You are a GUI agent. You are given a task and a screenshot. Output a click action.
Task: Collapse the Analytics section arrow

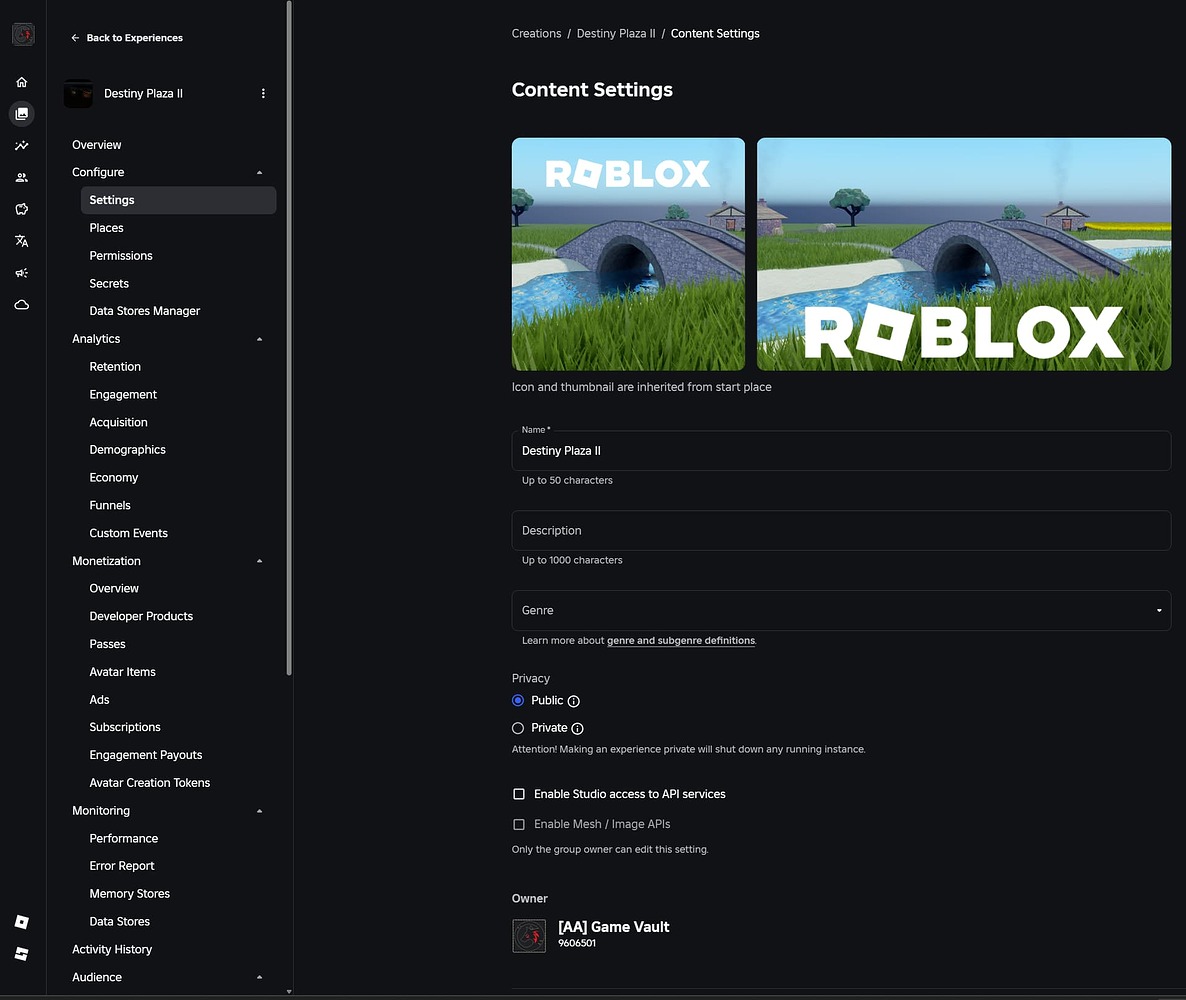tap(259, 339)
